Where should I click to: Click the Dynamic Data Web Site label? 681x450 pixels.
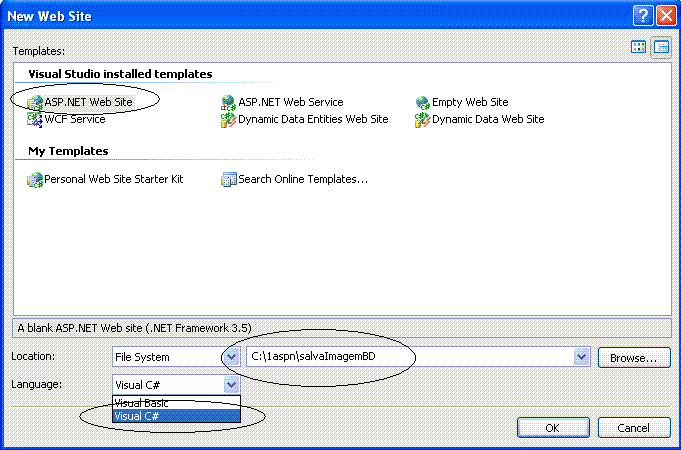(x=488, y=119)
